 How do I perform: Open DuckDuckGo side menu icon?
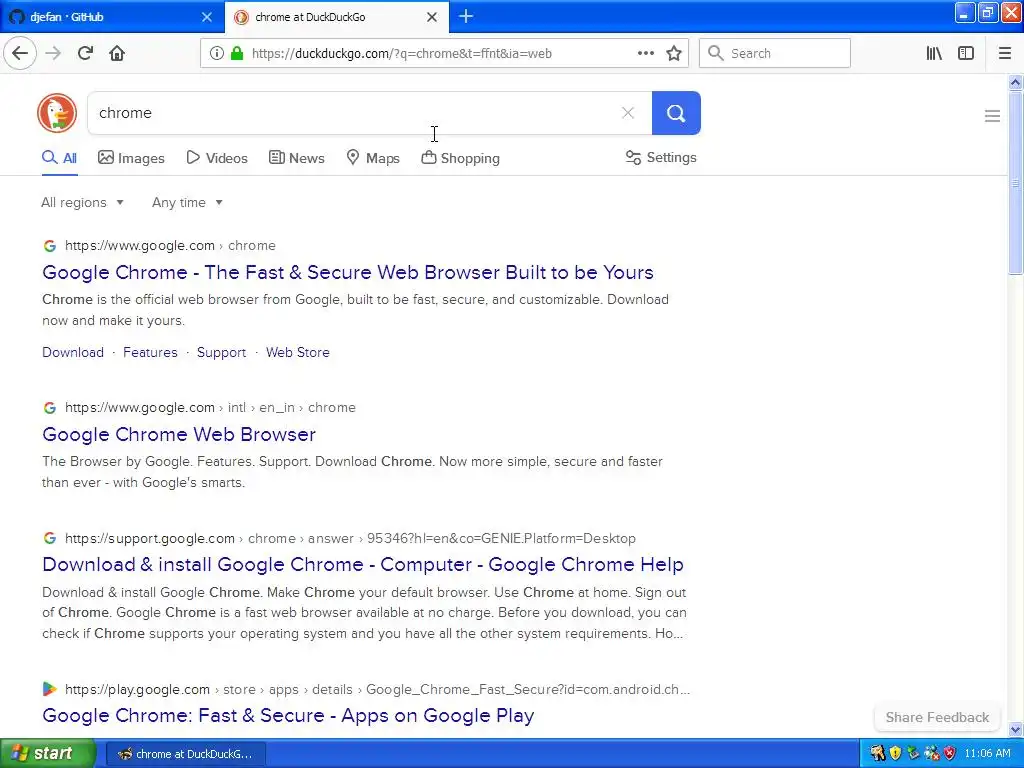pos(992,116)
